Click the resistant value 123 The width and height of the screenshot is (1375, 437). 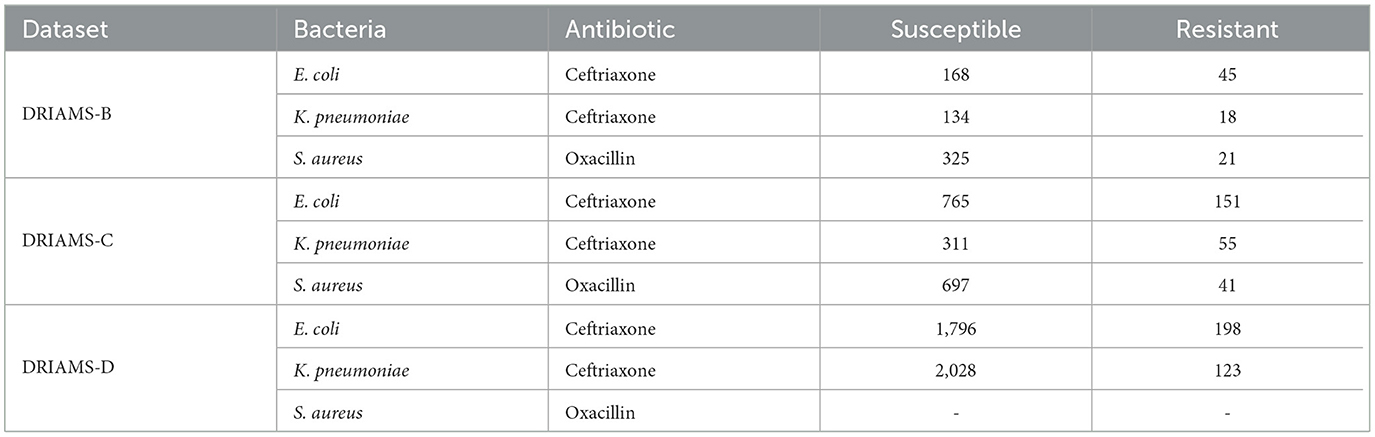[x=1228, y=370]
